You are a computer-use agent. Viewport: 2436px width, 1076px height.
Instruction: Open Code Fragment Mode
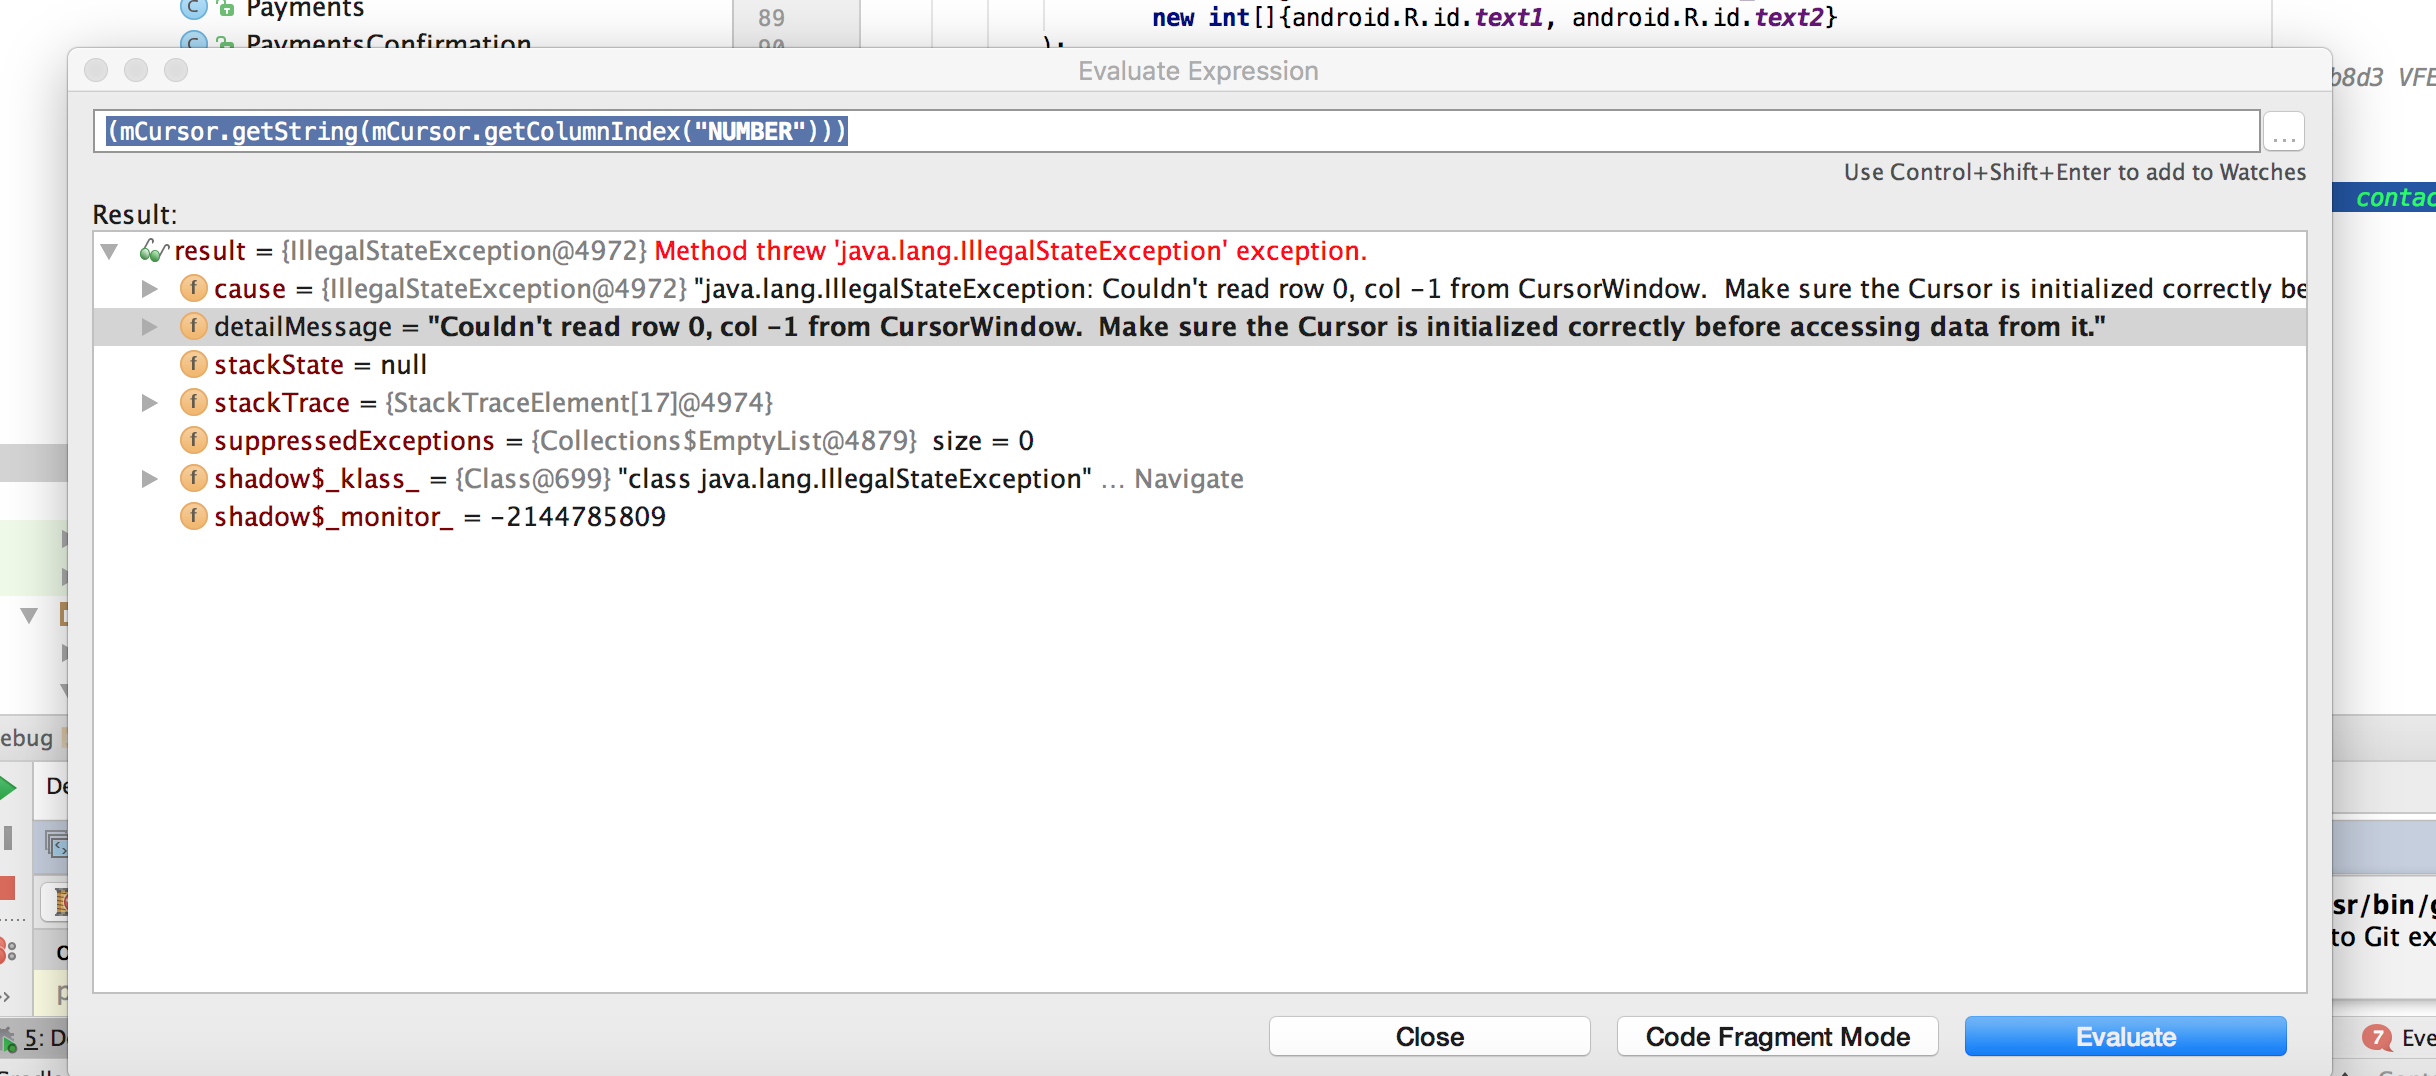coord(1777,1037)
